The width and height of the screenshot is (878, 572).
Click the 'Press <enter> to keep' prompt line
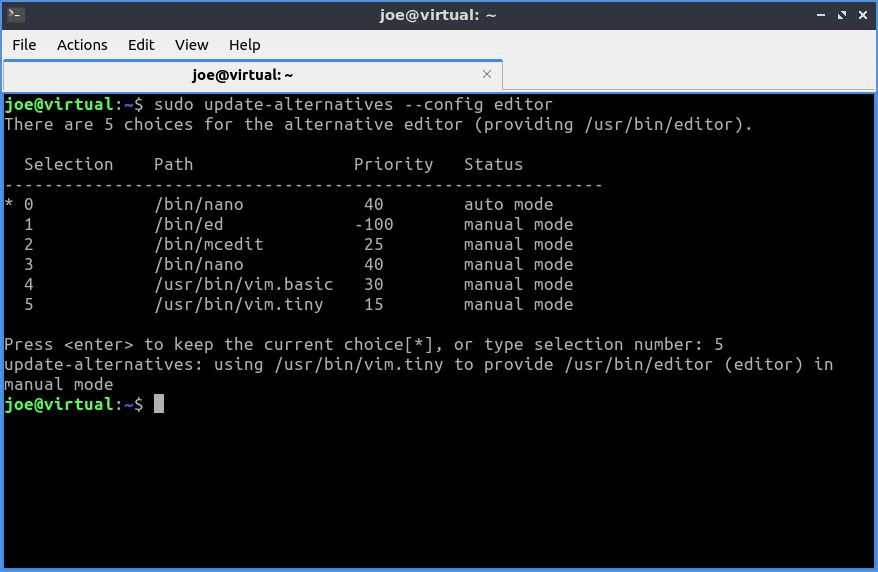coord(363,344)
